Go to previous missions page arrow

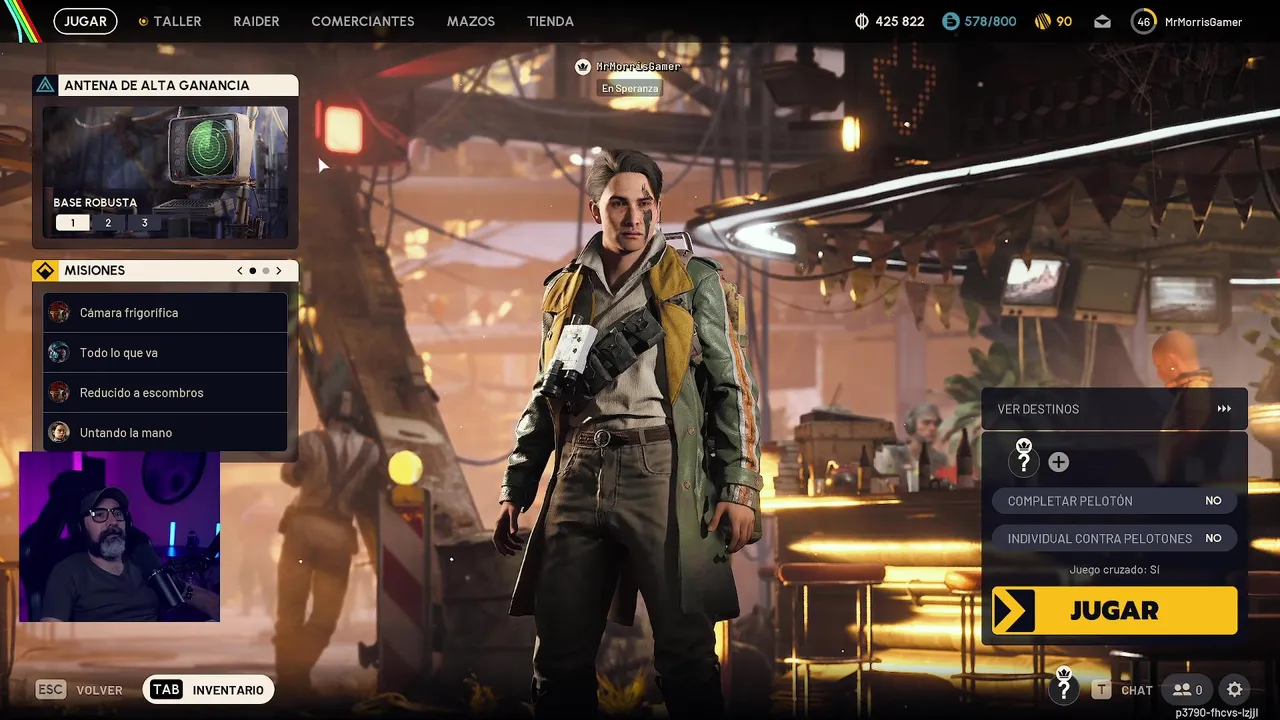pos(240,271)
